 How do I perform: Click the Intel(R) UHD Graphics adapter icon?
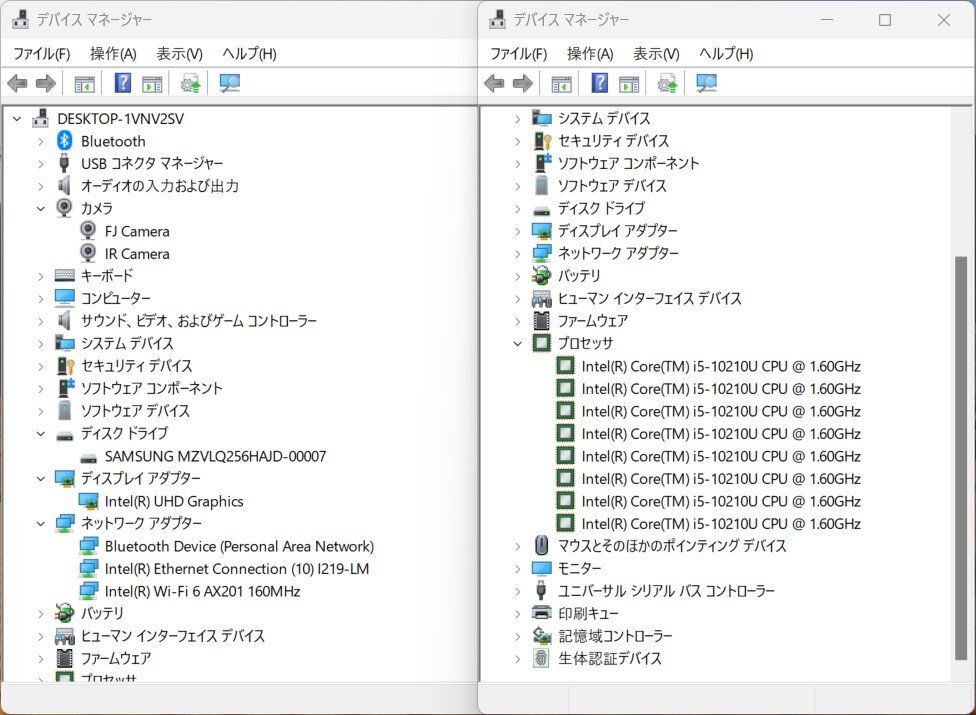pyautogui.click(x=88, y=501)
